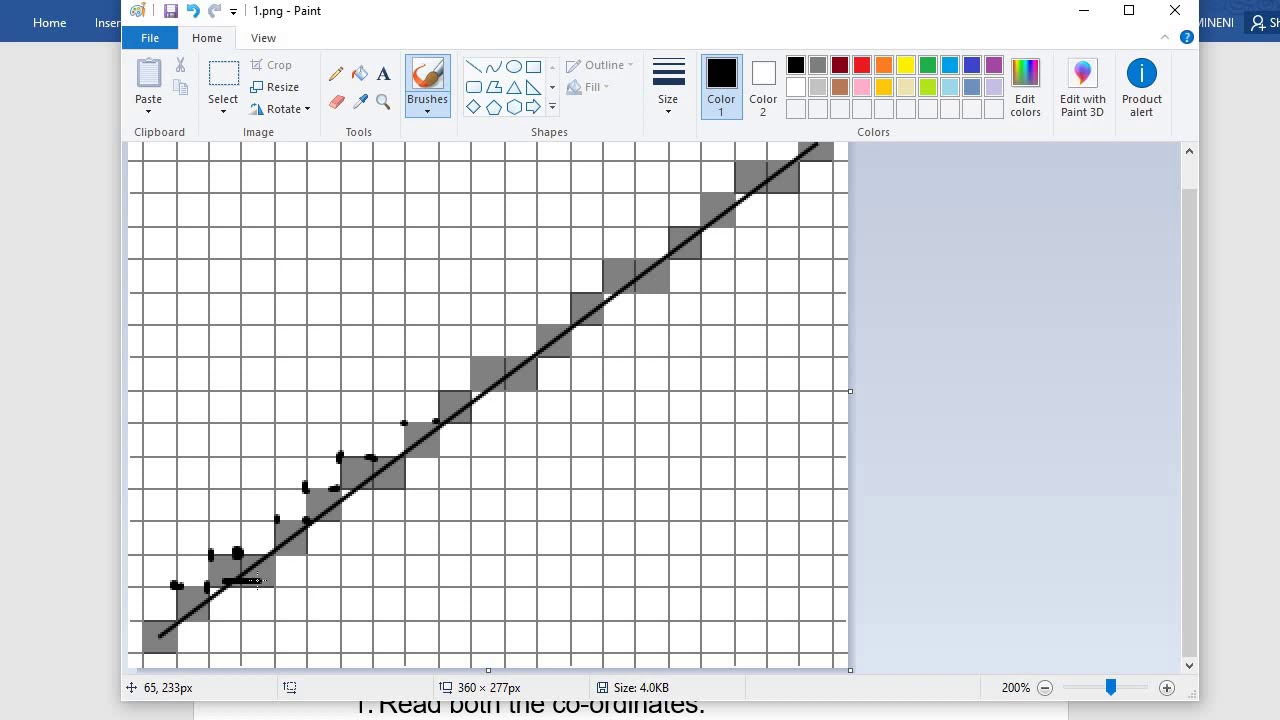Activate the Color 2 background box
Screen dimensions: 1280x720
[763, 88]
